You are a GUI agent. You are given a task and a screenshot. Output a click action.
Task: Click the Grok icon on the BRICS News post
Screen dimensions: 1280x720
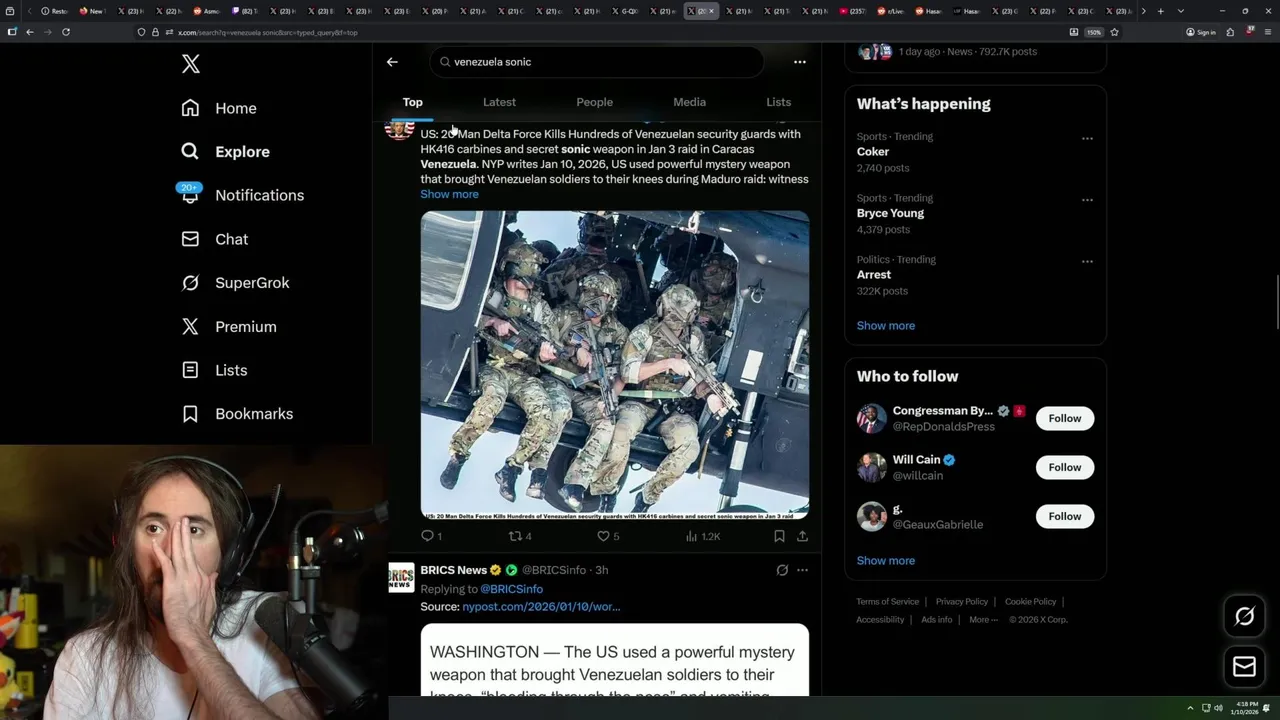pyautogui.click(x=782, y=570)
